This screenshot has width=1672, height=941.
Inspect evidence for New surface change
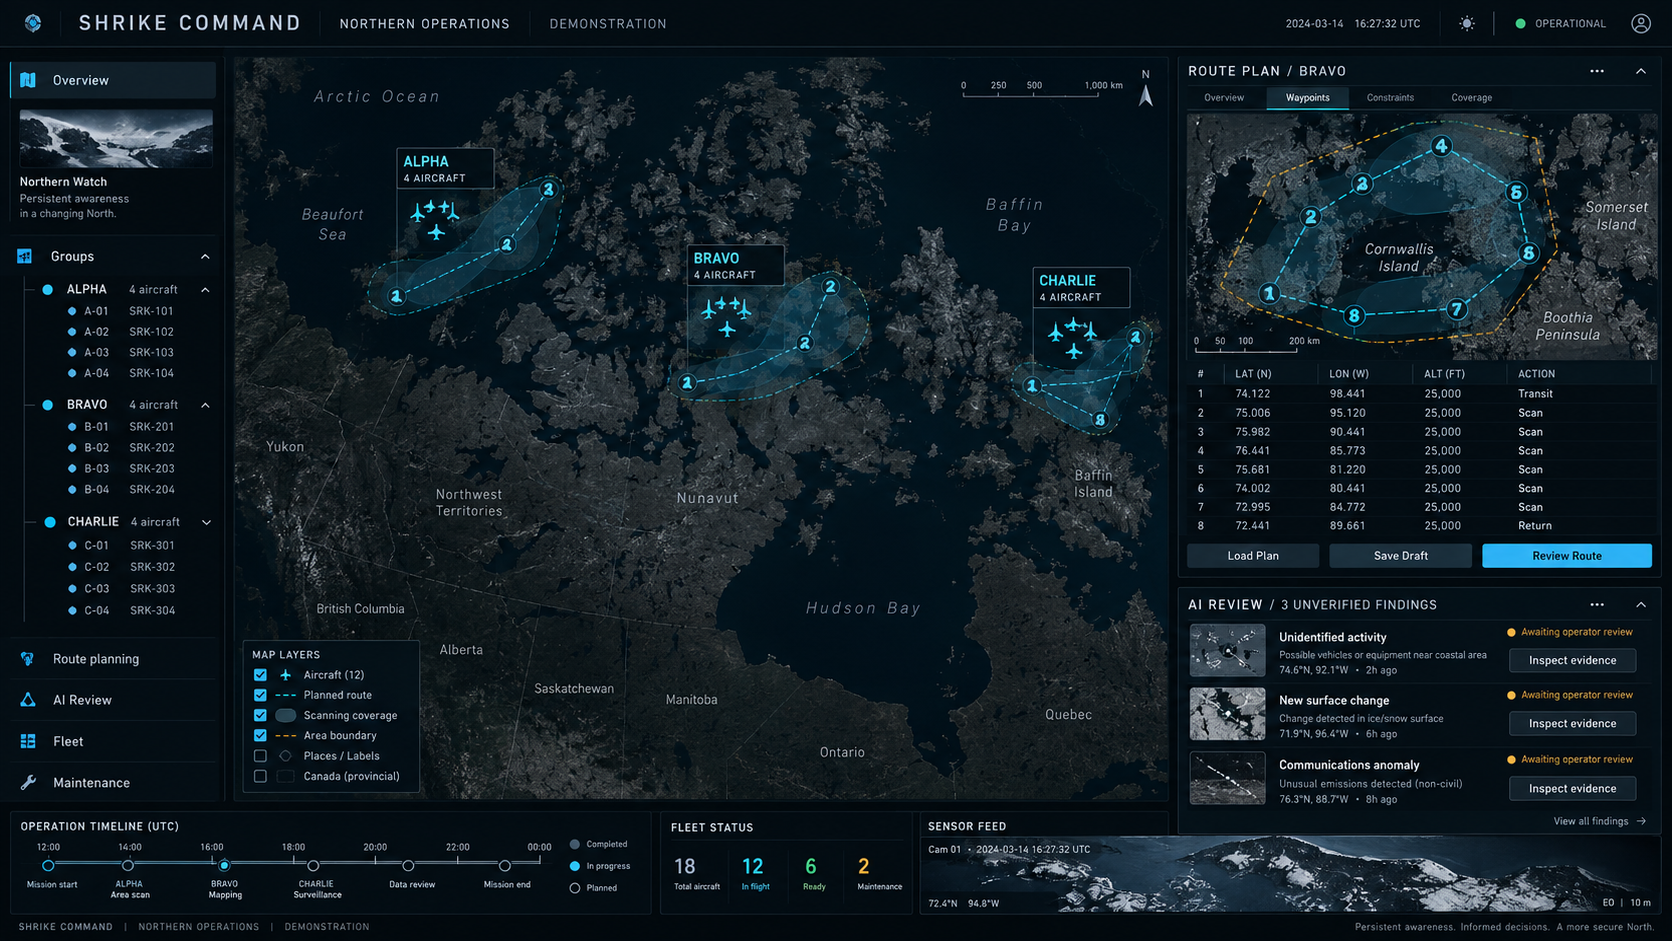click(x=1572, y=723)
